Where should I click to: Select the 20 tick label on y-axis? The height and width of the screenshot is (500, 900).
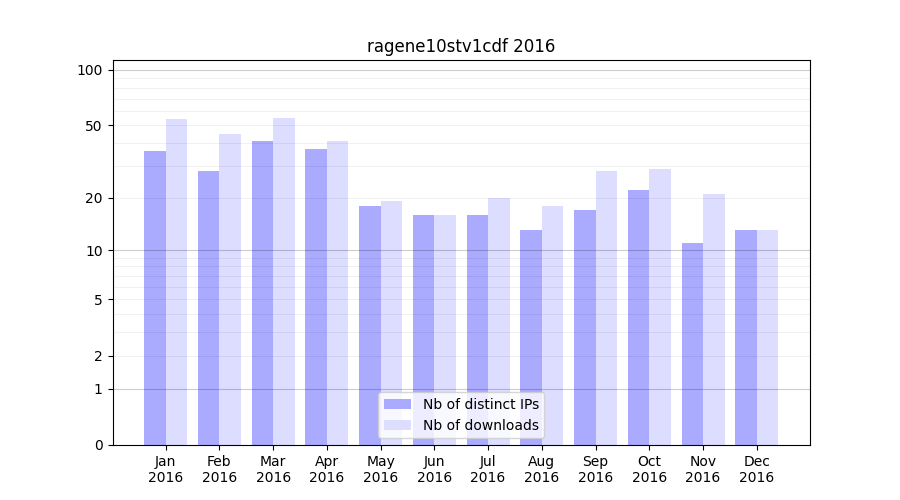coord(94,198)
